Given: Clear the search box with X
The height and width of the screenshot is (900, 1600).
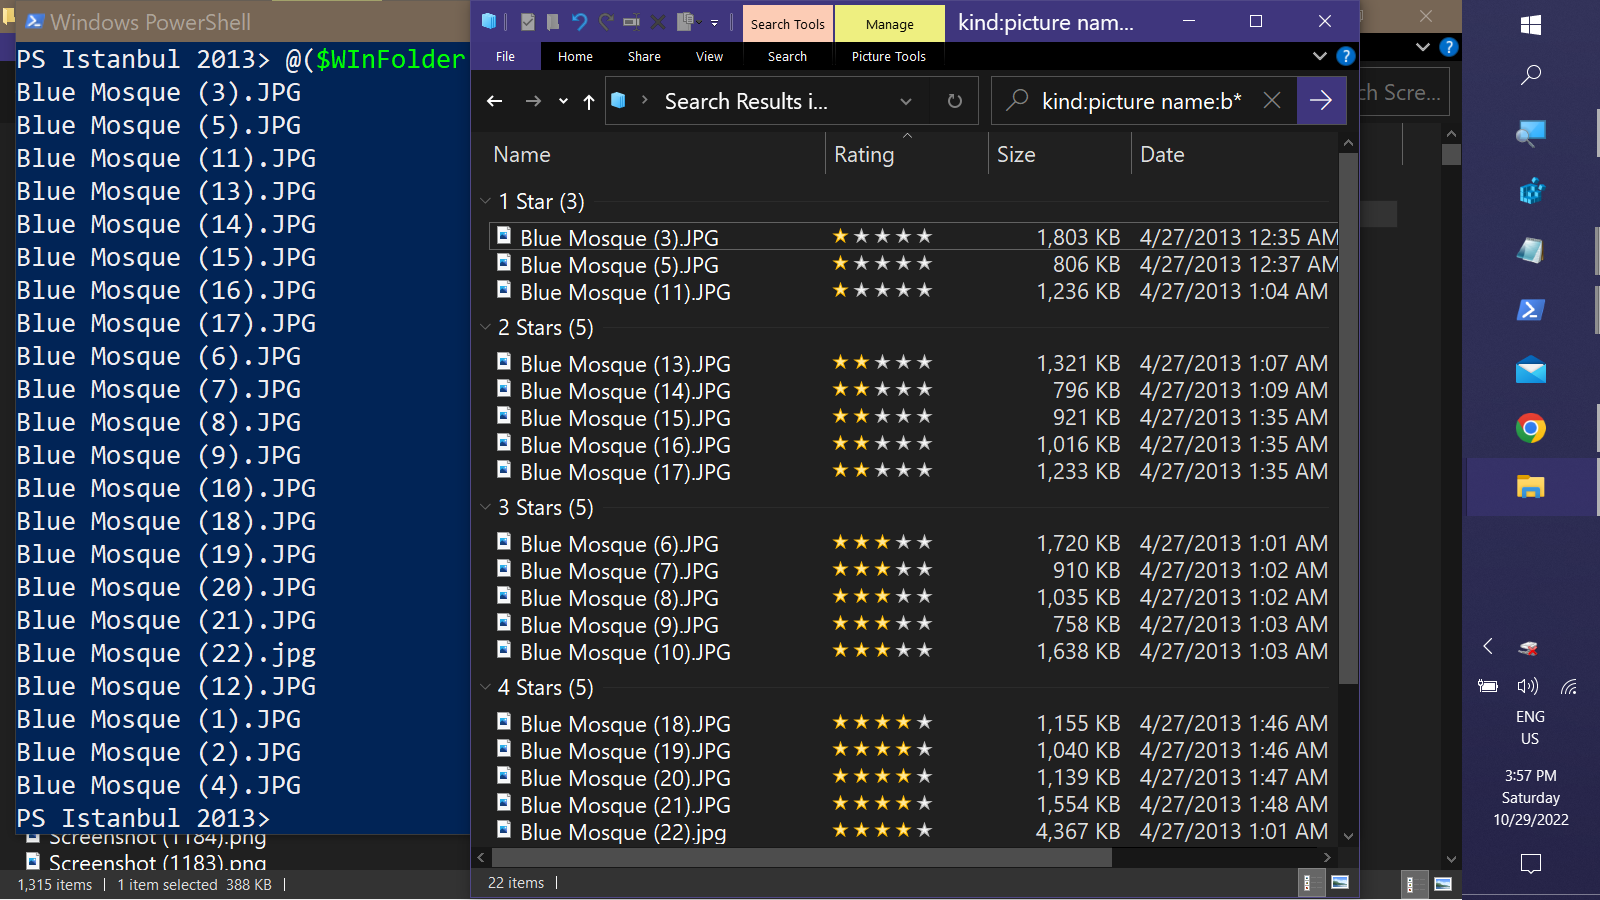Looking at the screenshot, I should [x=1272, y=101].
